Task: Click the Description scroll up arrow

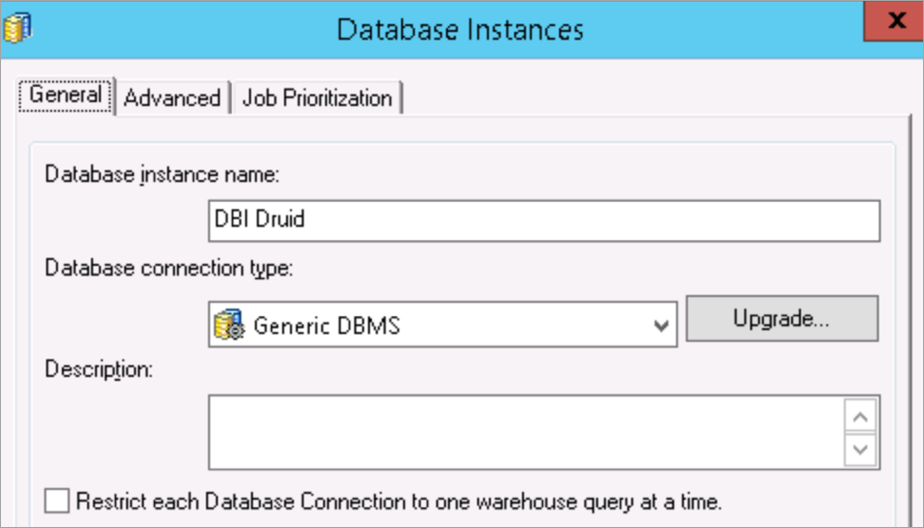Action: pos(860,415)
